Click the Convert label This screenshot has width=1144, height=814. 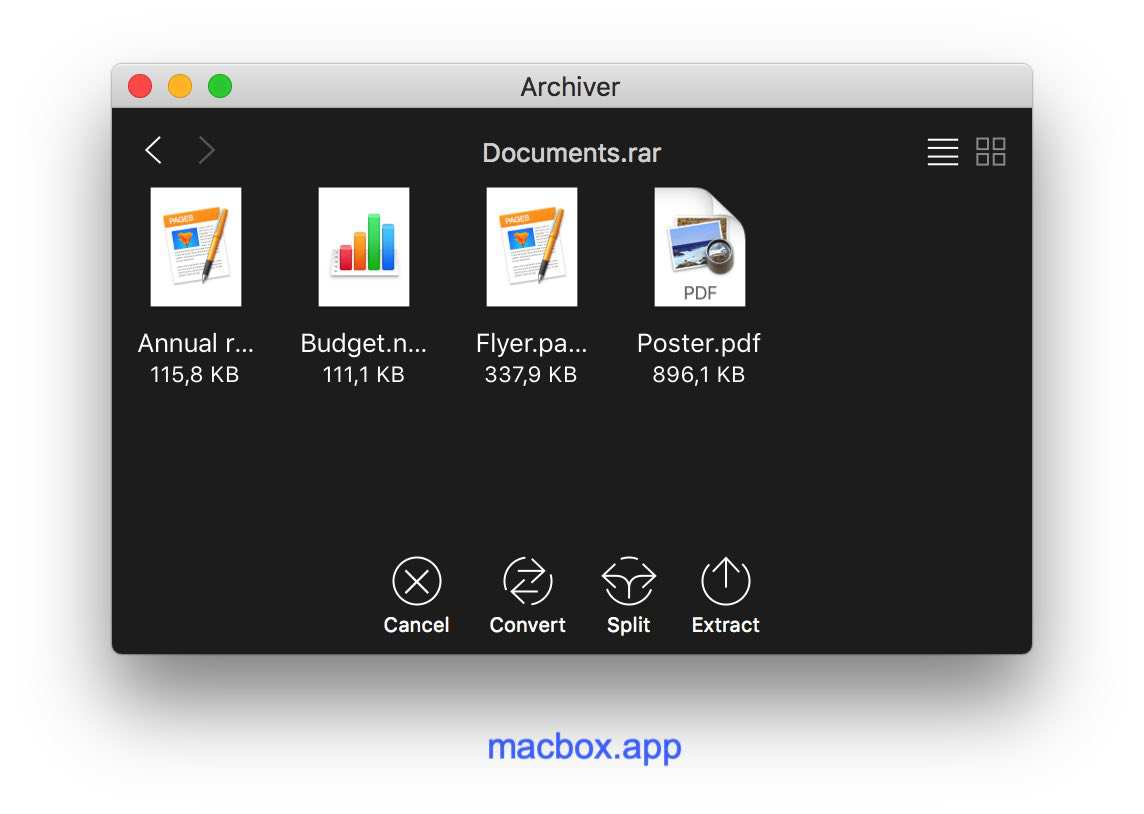coord(527,625)
